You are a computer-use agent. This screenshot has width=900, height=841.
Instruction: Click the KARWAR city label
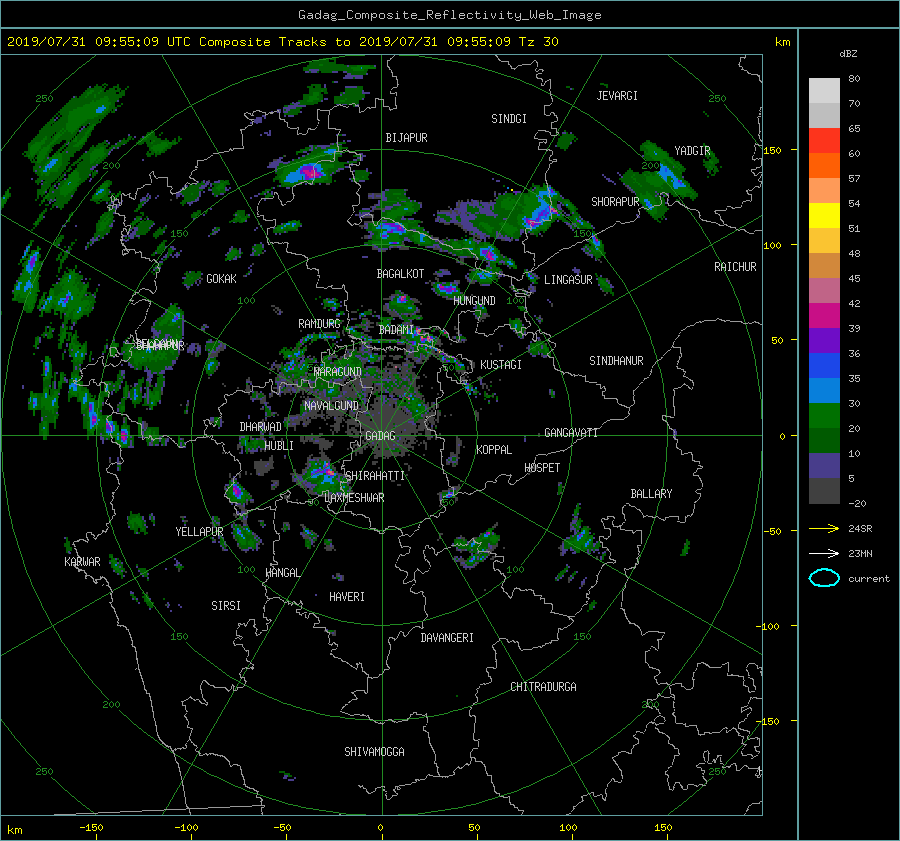pyautogui.click(x=82, y=562)
